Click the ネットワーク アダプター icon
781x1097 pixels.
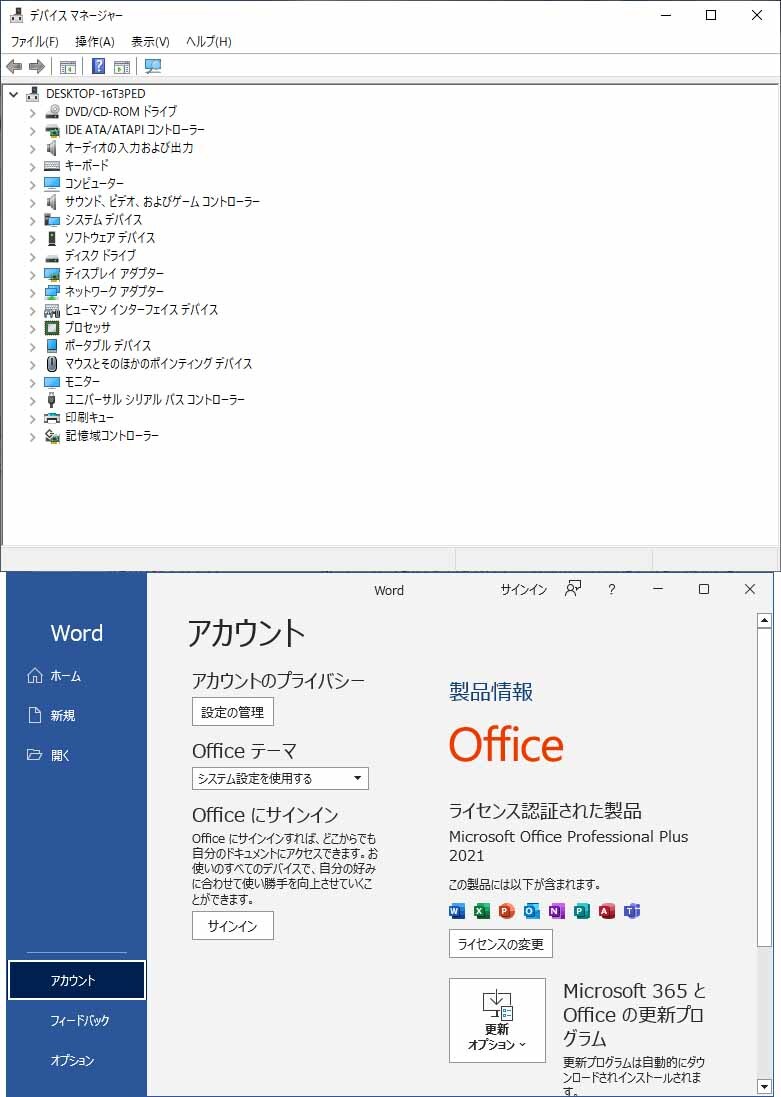coord(52,292)
